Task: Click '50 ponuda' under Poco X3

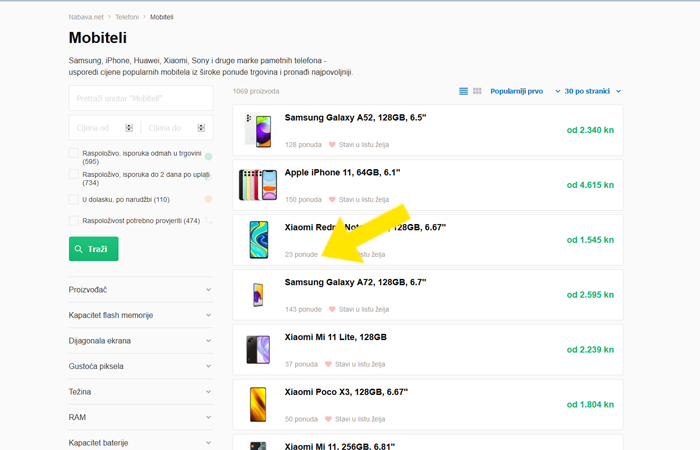Action: tap(301, 419)
